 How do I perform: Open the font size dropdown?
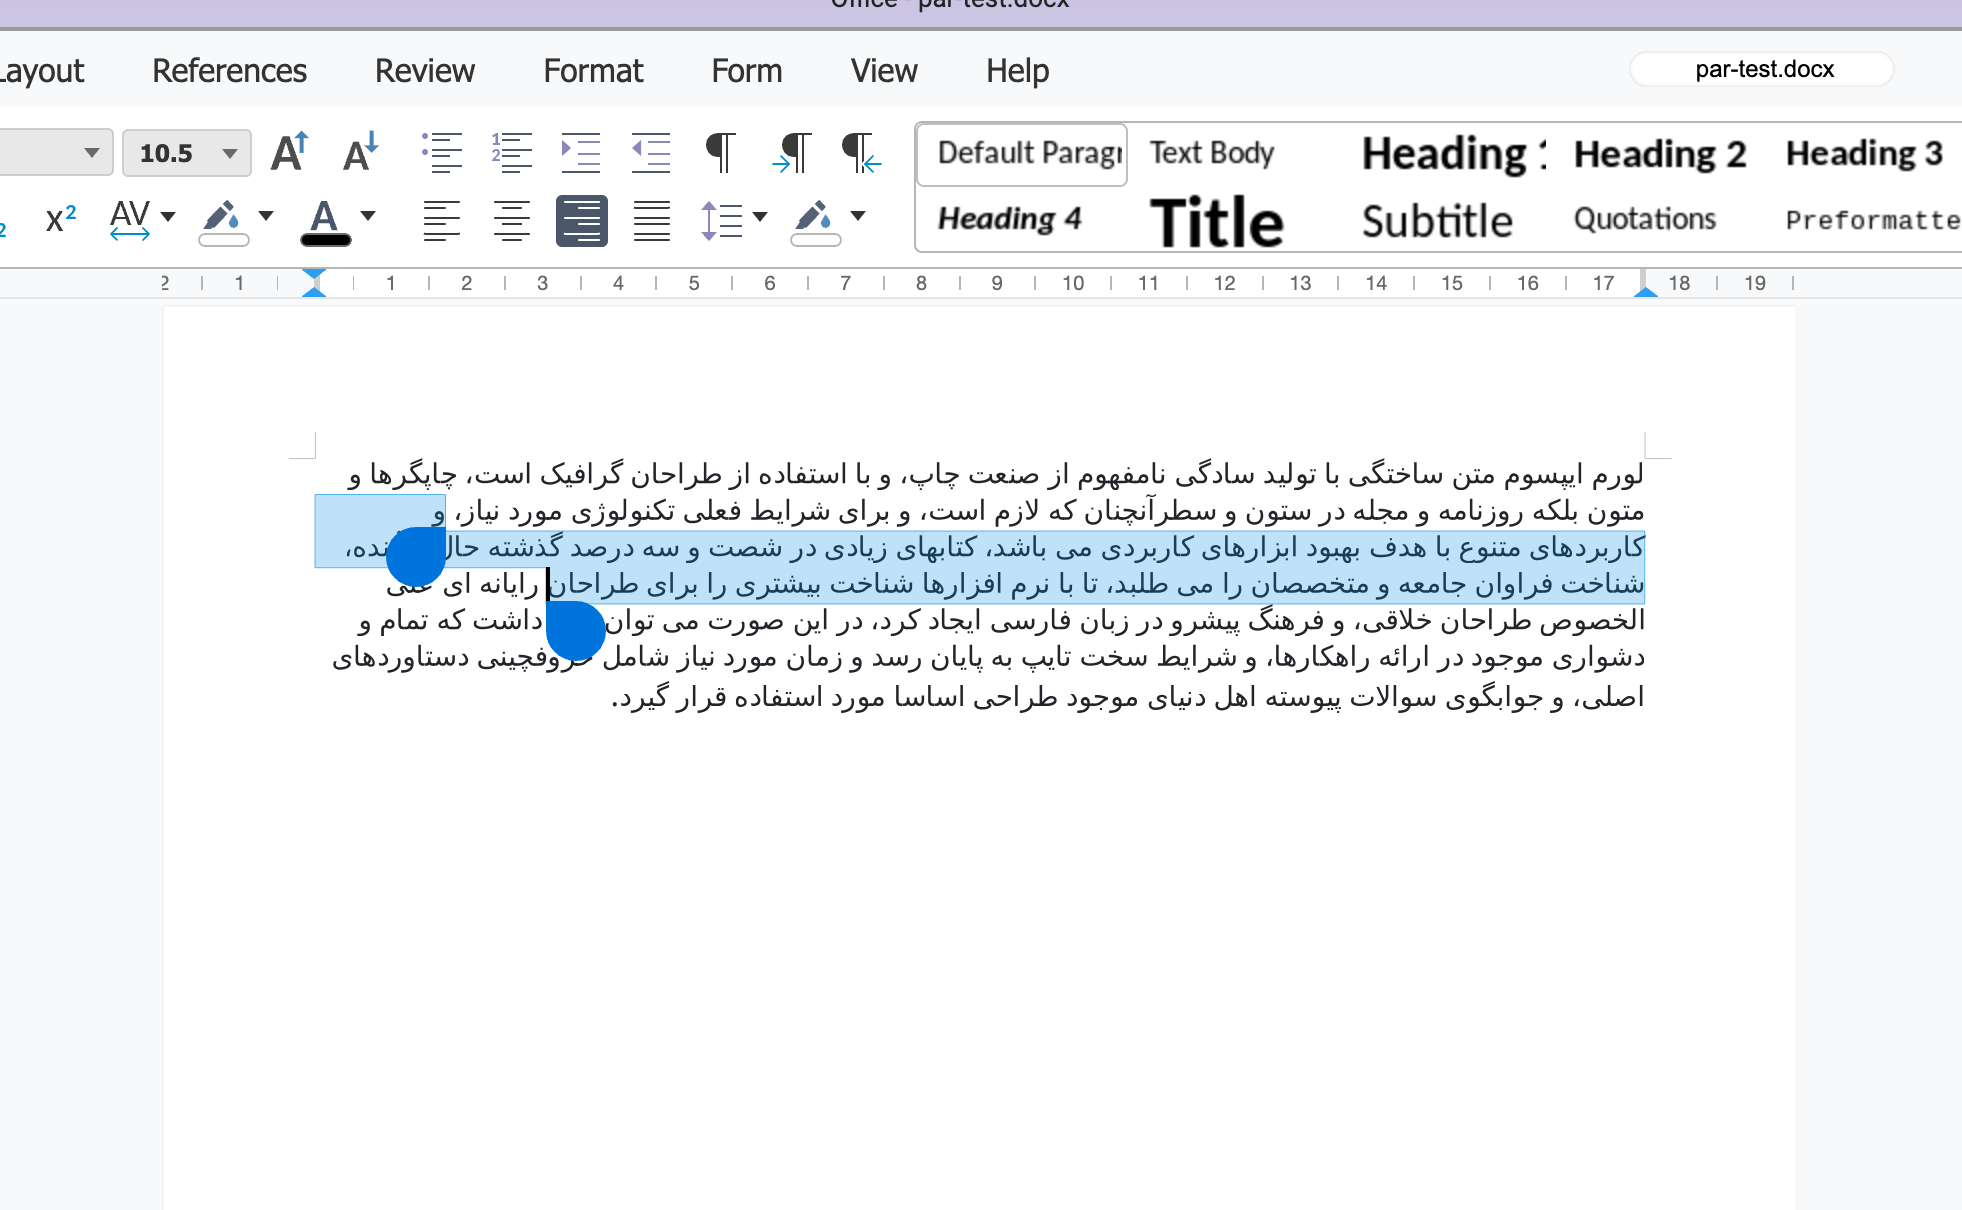(x=230, y=153)
